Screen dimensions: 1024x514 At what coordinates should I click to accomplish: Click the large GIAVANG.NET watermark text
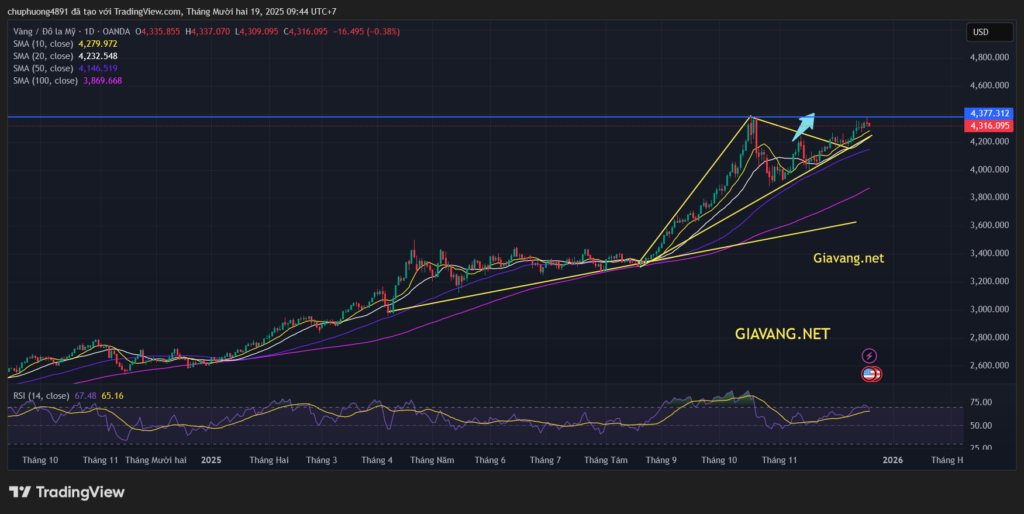click(x=782, y=335)
